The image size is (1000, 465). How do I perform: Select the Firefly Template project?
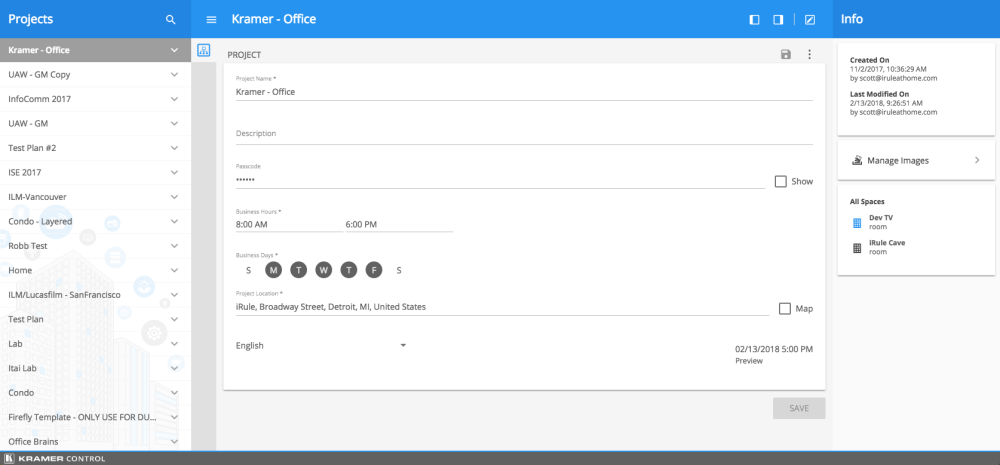pyautogui.click(x=95, y=417)
